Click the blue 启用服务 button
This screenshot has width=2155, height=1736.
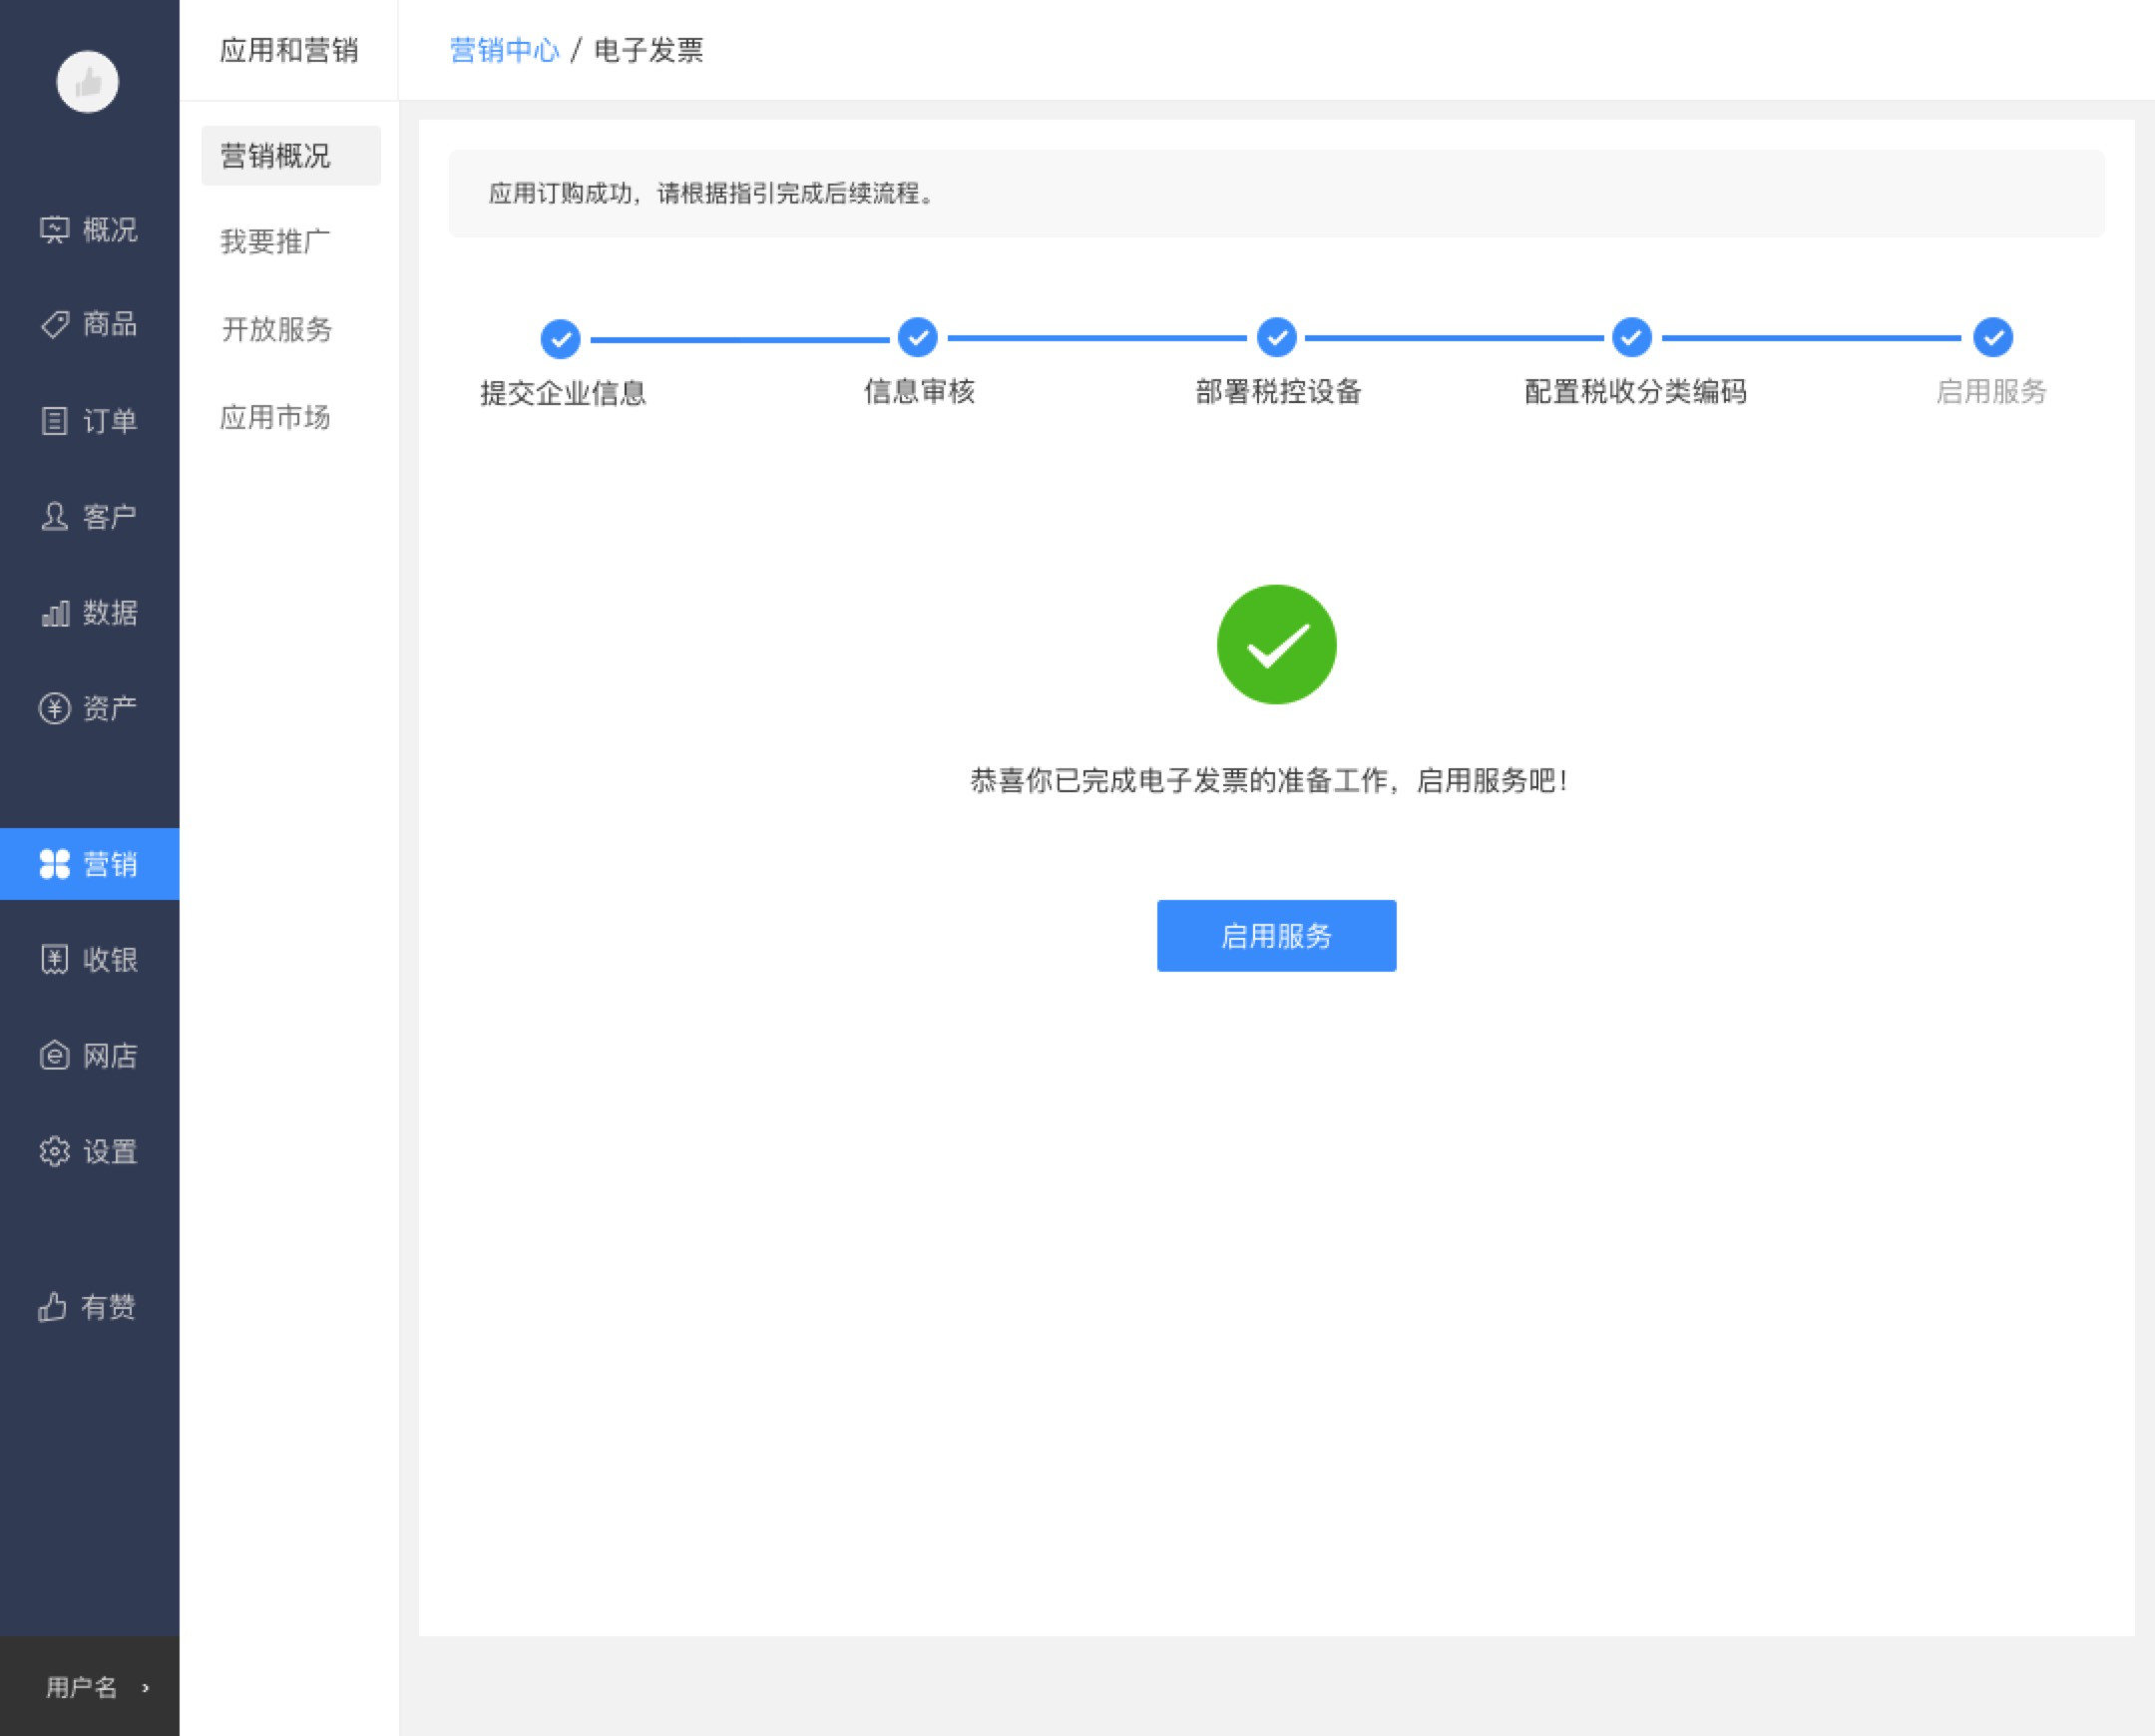(1276, 936)
